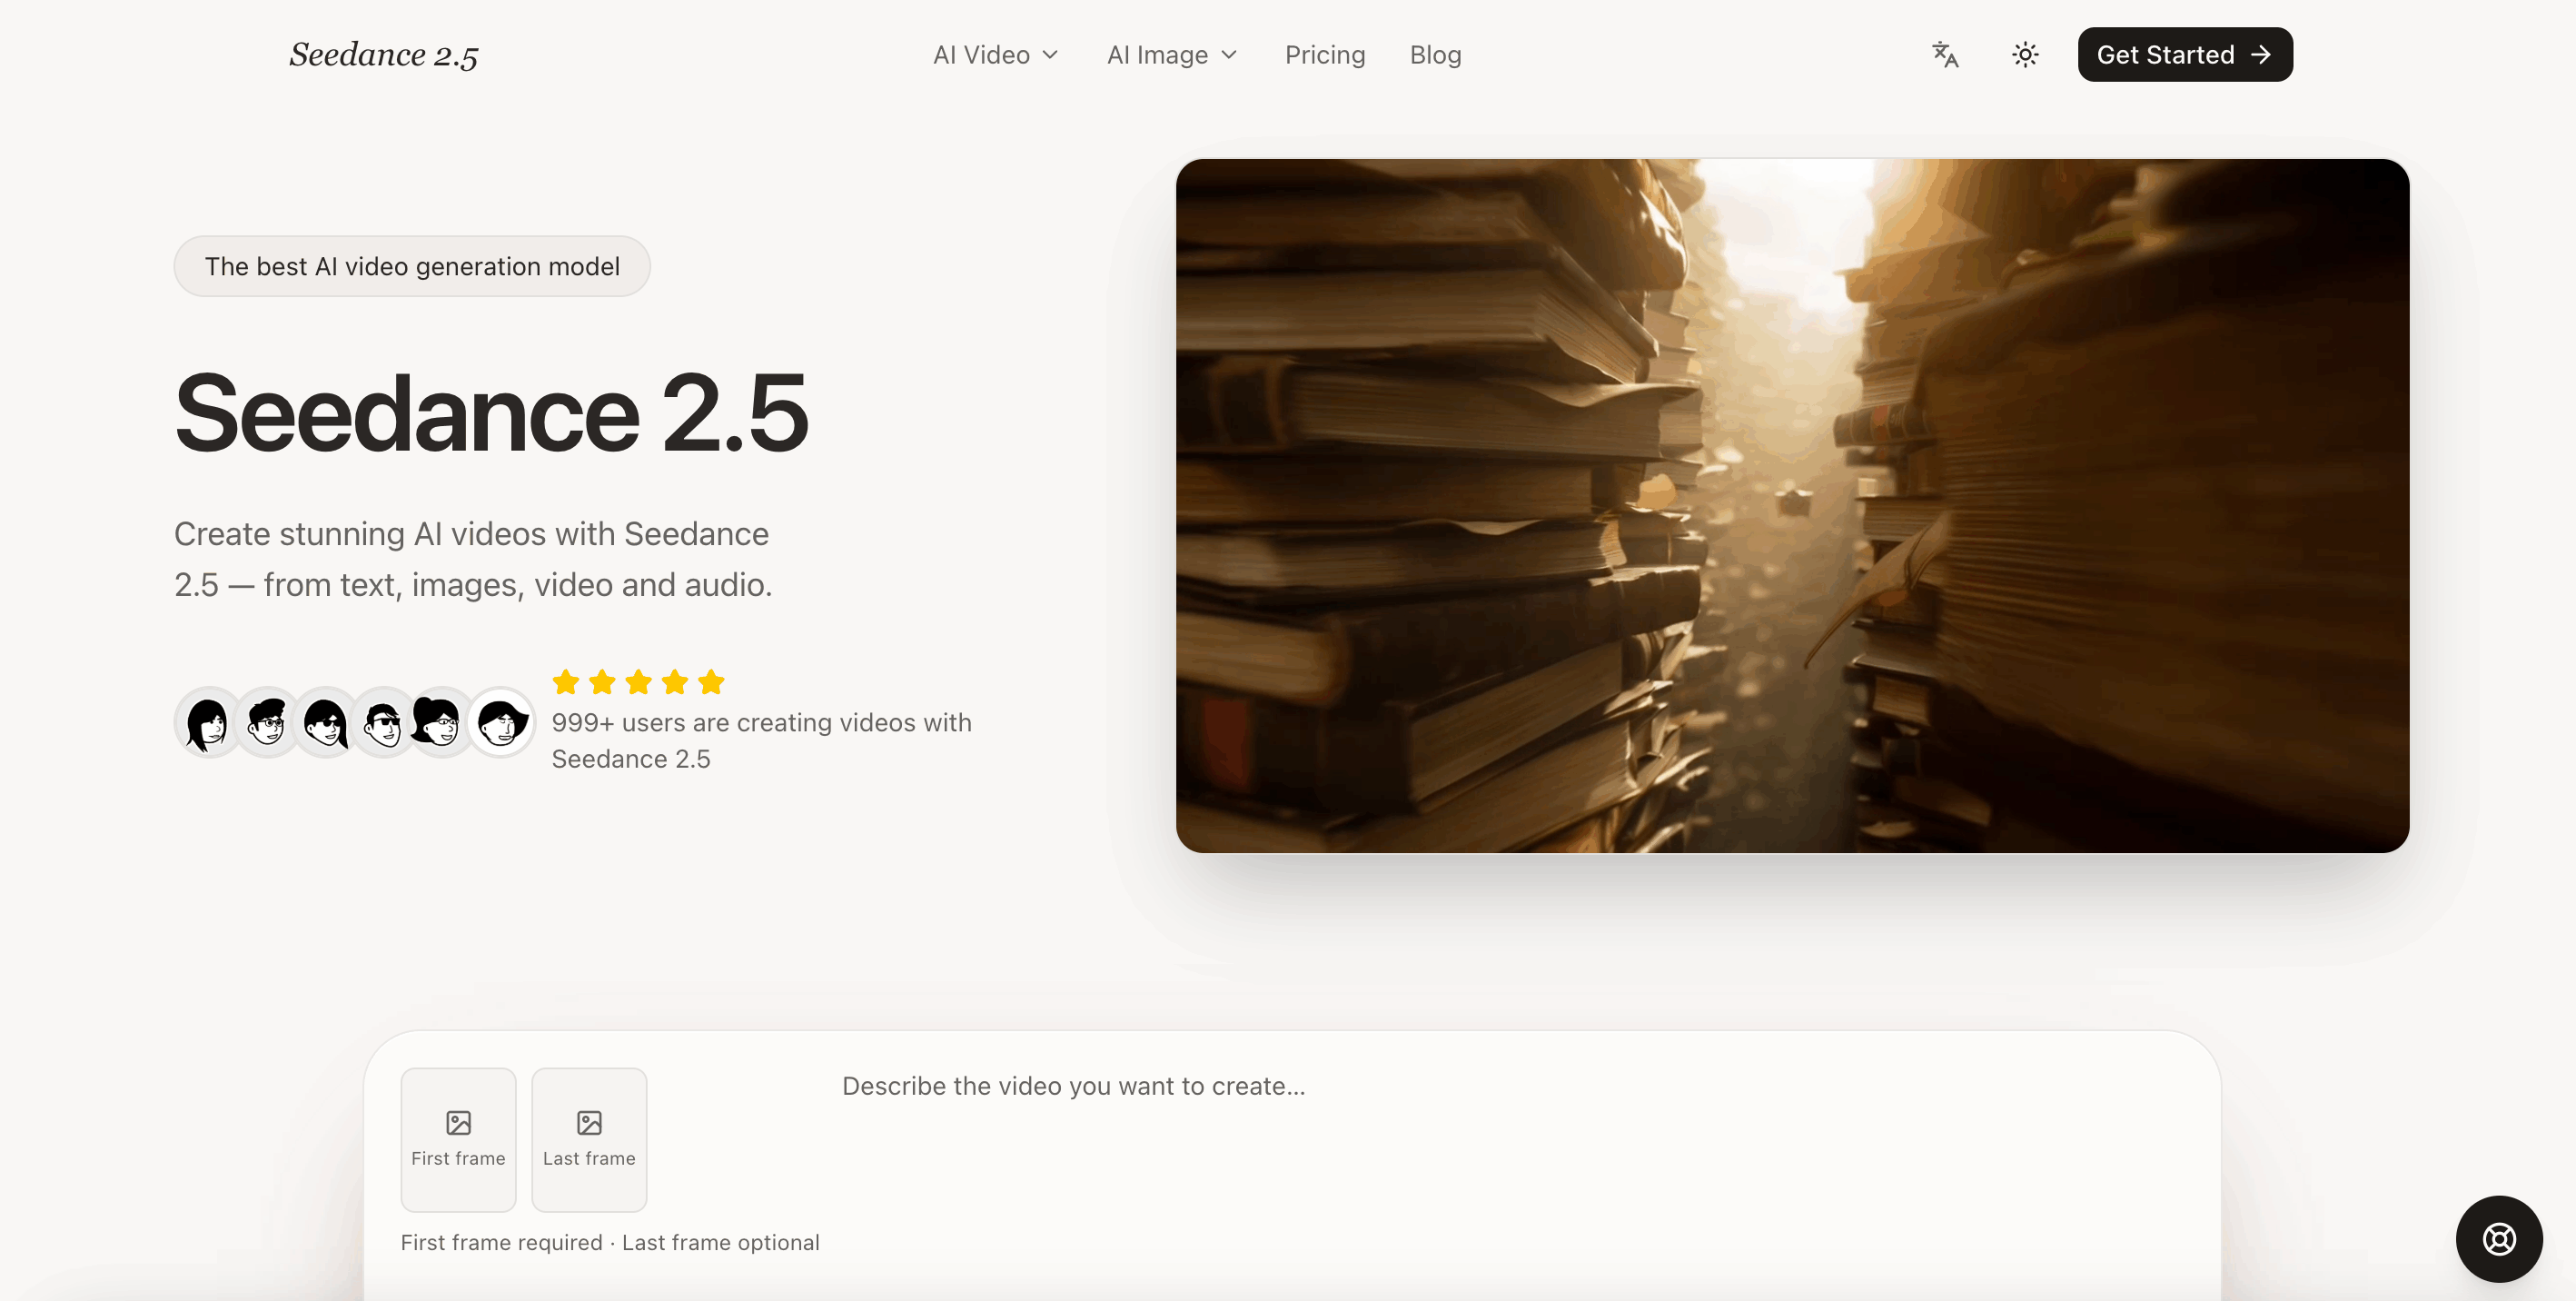The width and height of the screenshot is (2576, 1301).
Task: Expand the AI Video dropdown menu
Action: pos(995,55)
